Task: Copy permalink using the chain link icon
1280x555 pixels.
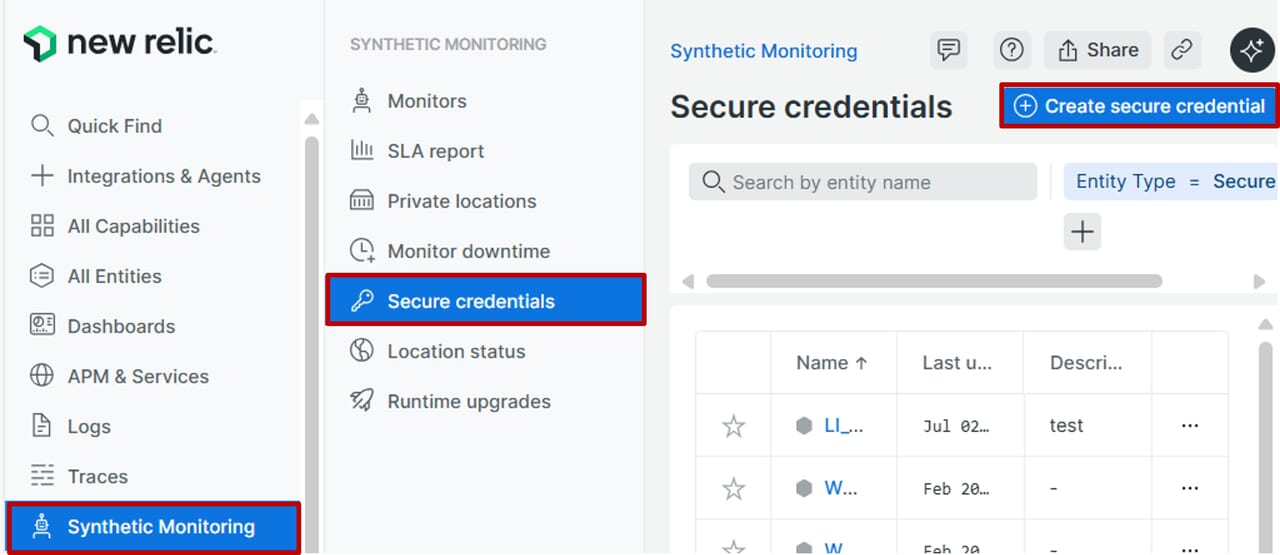Action: pos(1182,50)
